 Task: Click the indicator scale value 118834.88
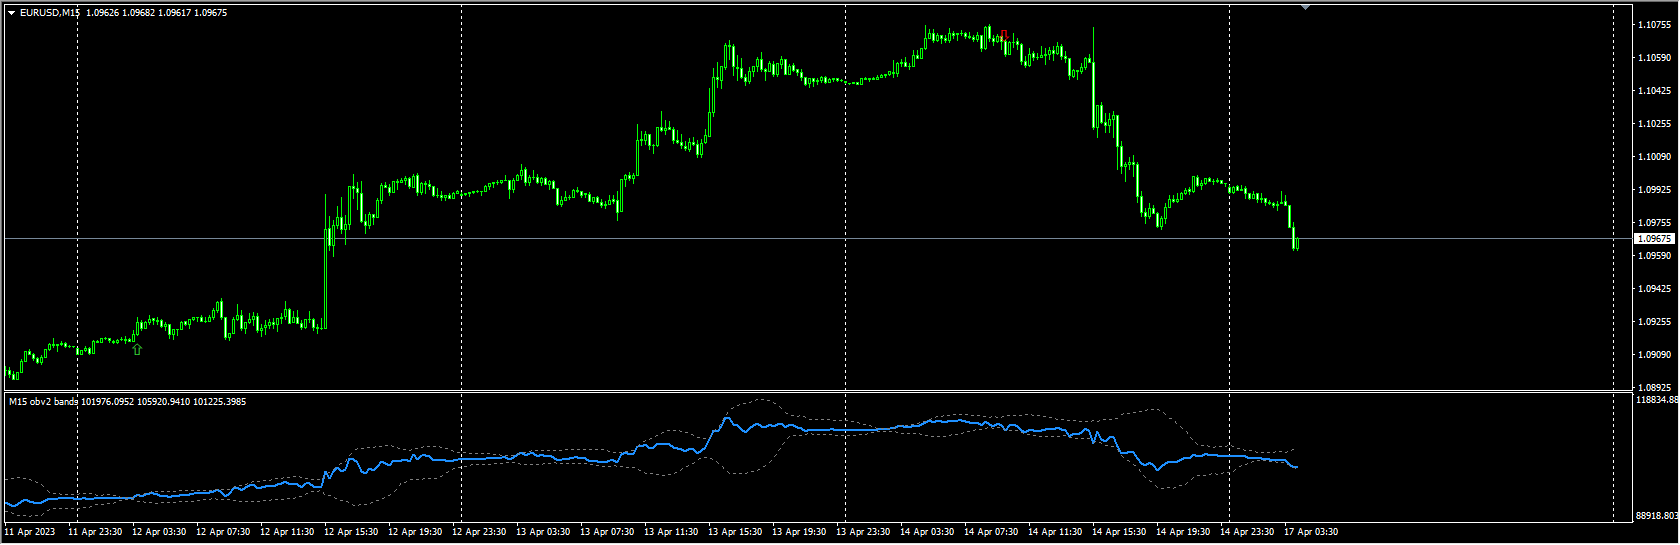(x=1656, y=400)
